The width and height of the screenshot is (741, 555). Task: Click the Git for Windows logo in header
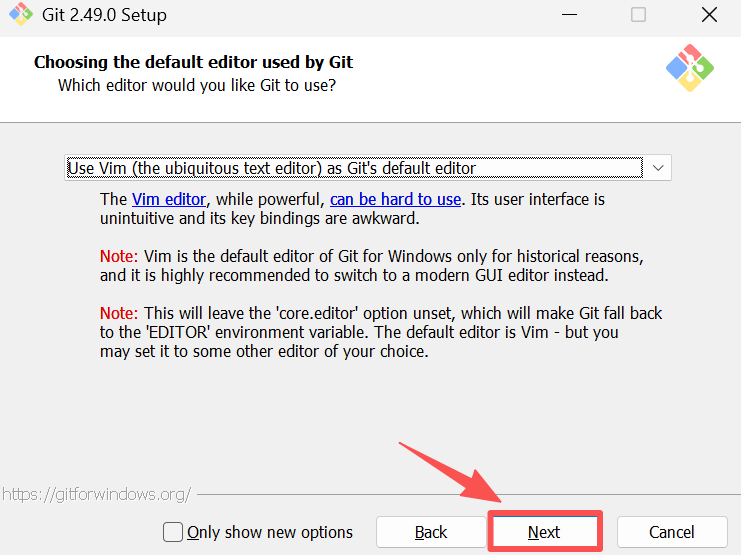[689, 68]
